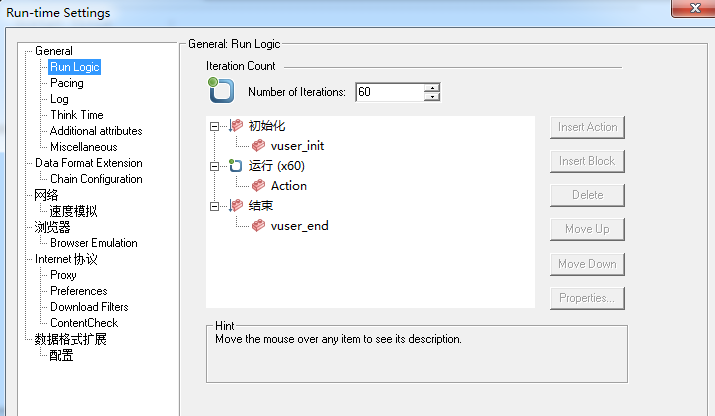This screenshot has width=715, height=416.
Task: Collapse the 初始化 tree node
Action: click(214, 126)
